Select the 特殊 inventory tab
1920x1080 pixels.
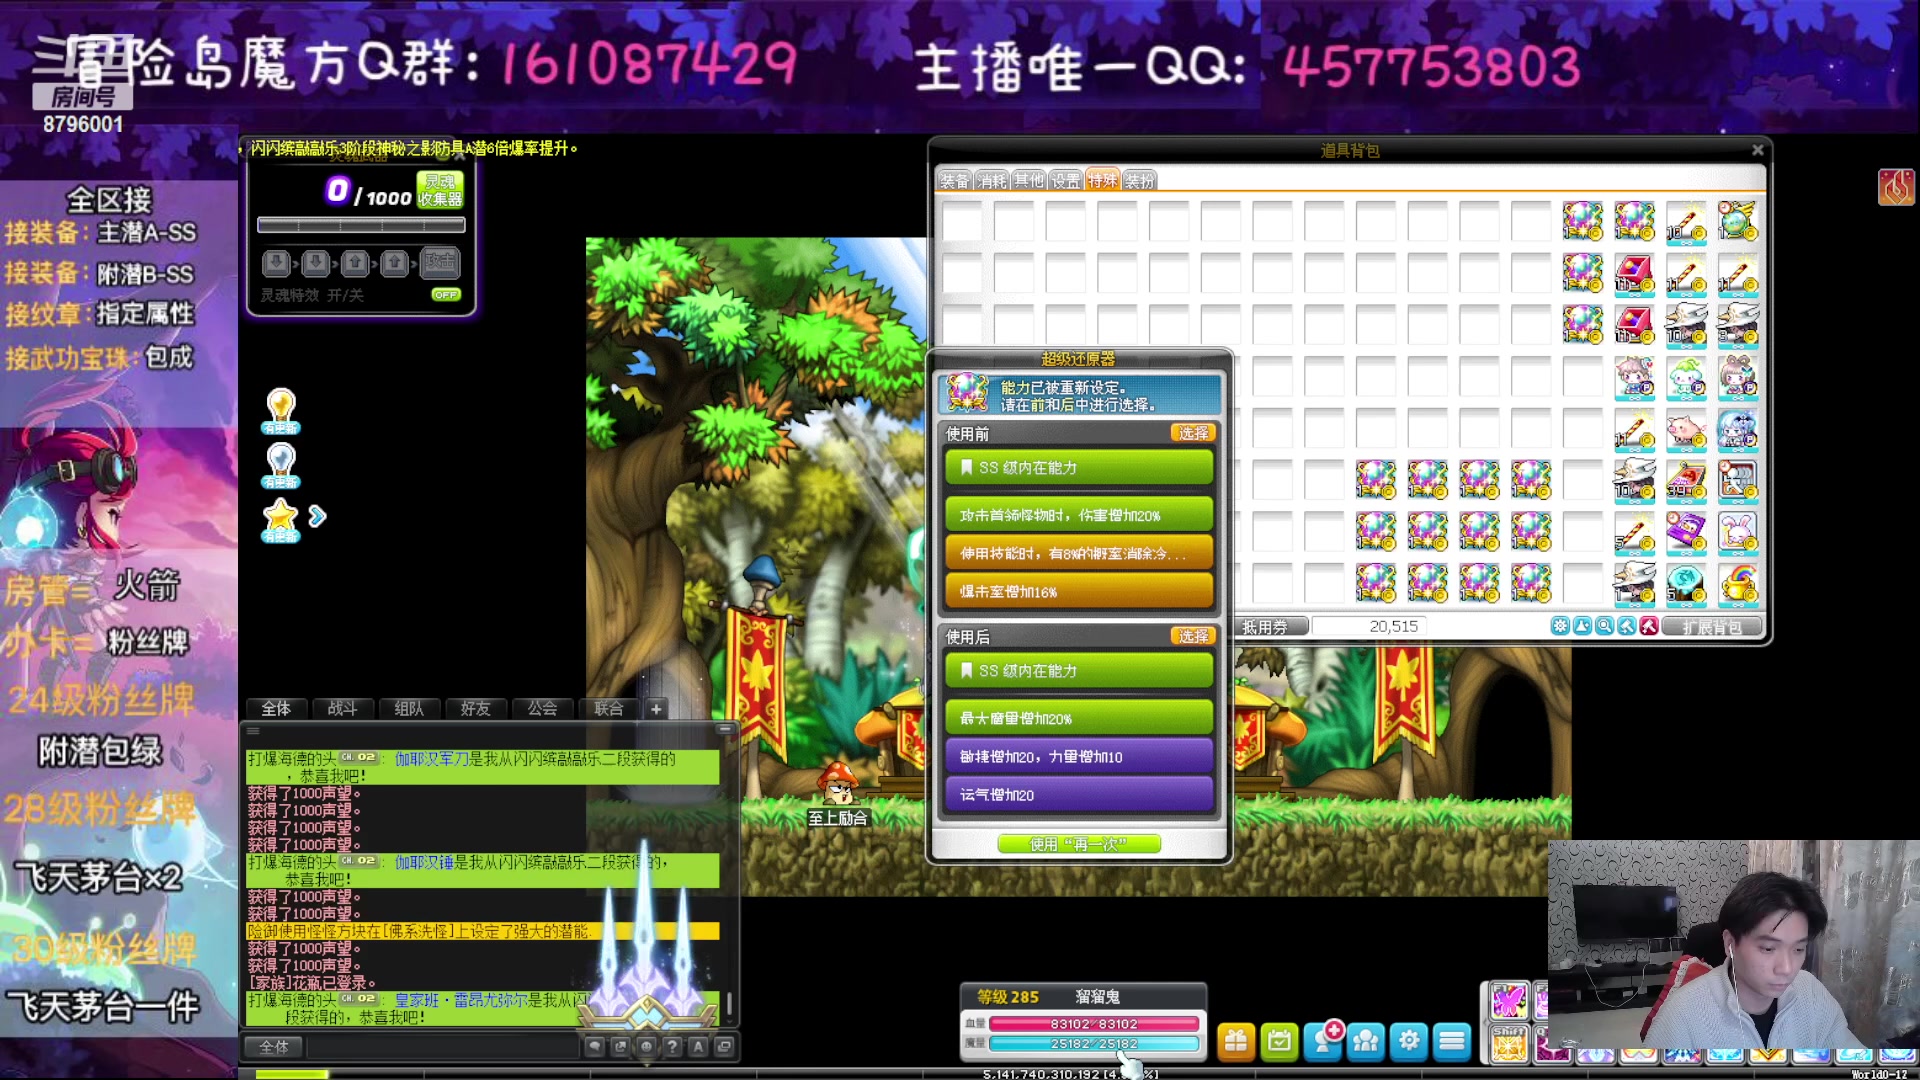tap(1103, 180)
